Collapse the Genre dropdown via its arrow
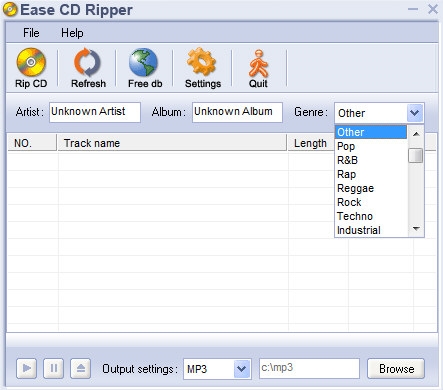443x390 pixels. (415, 113)
